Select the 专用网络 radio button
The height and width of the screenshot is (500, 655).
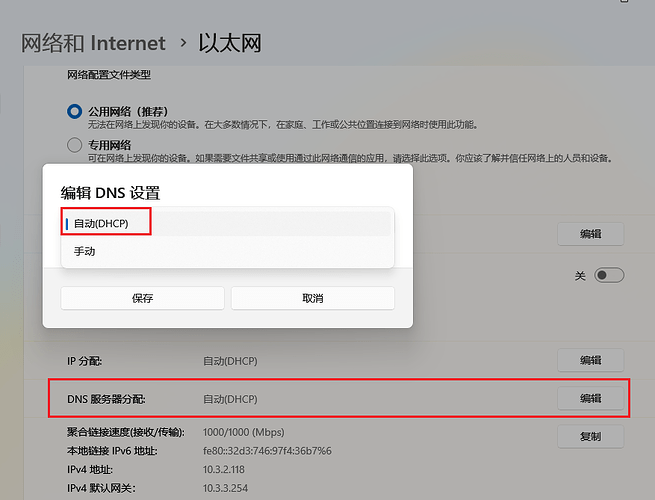click(74, 144)
